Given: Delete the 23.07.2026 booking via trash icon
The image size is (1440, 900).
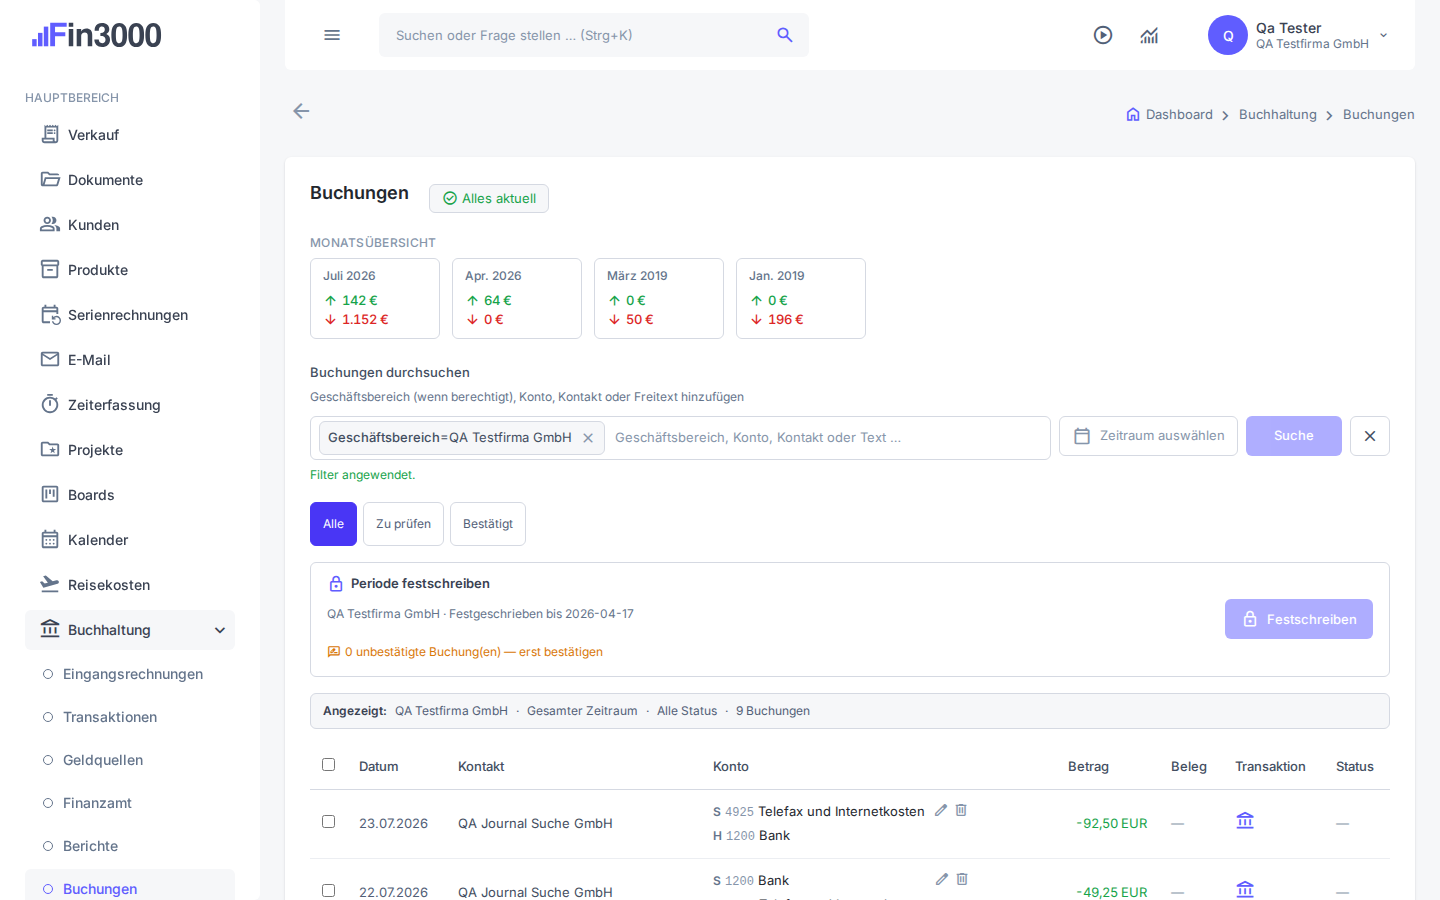Looking at the screenshot, I should point(961,810).
